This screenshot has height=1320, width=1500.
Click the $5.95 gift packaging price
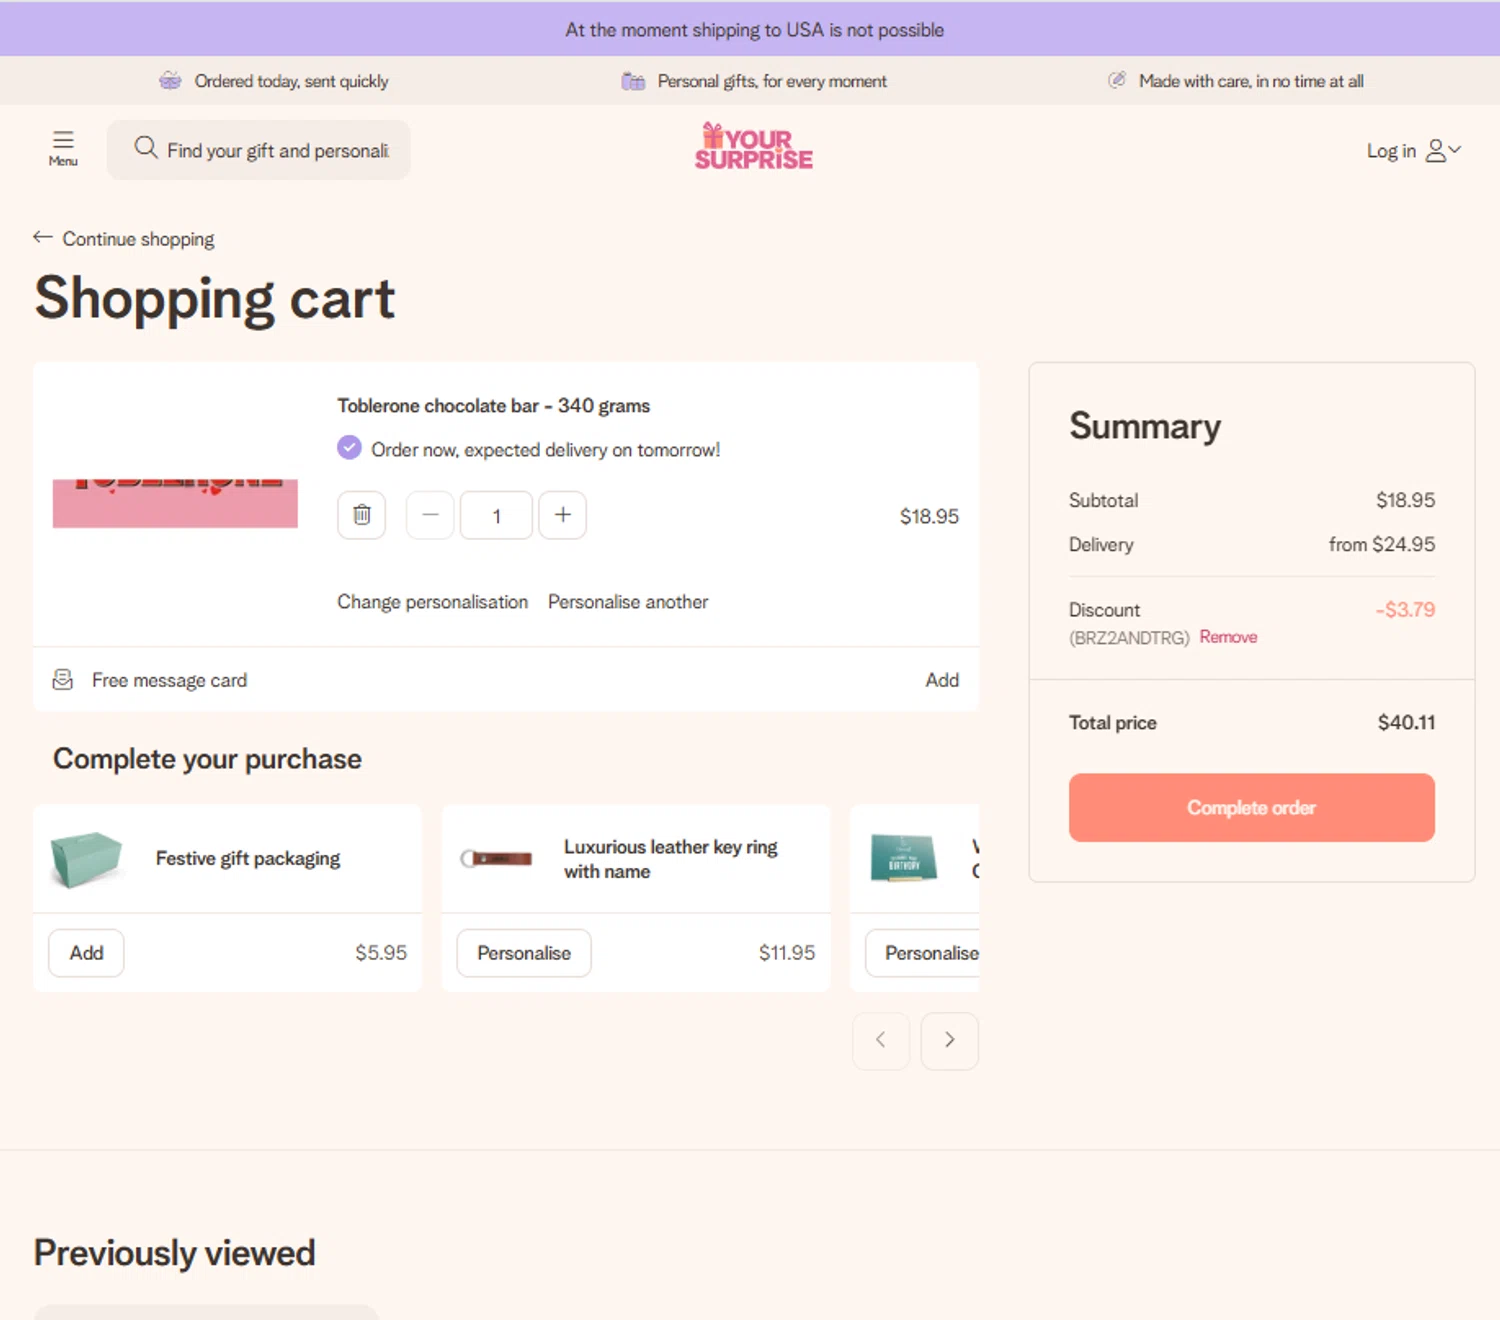point(381,953)
